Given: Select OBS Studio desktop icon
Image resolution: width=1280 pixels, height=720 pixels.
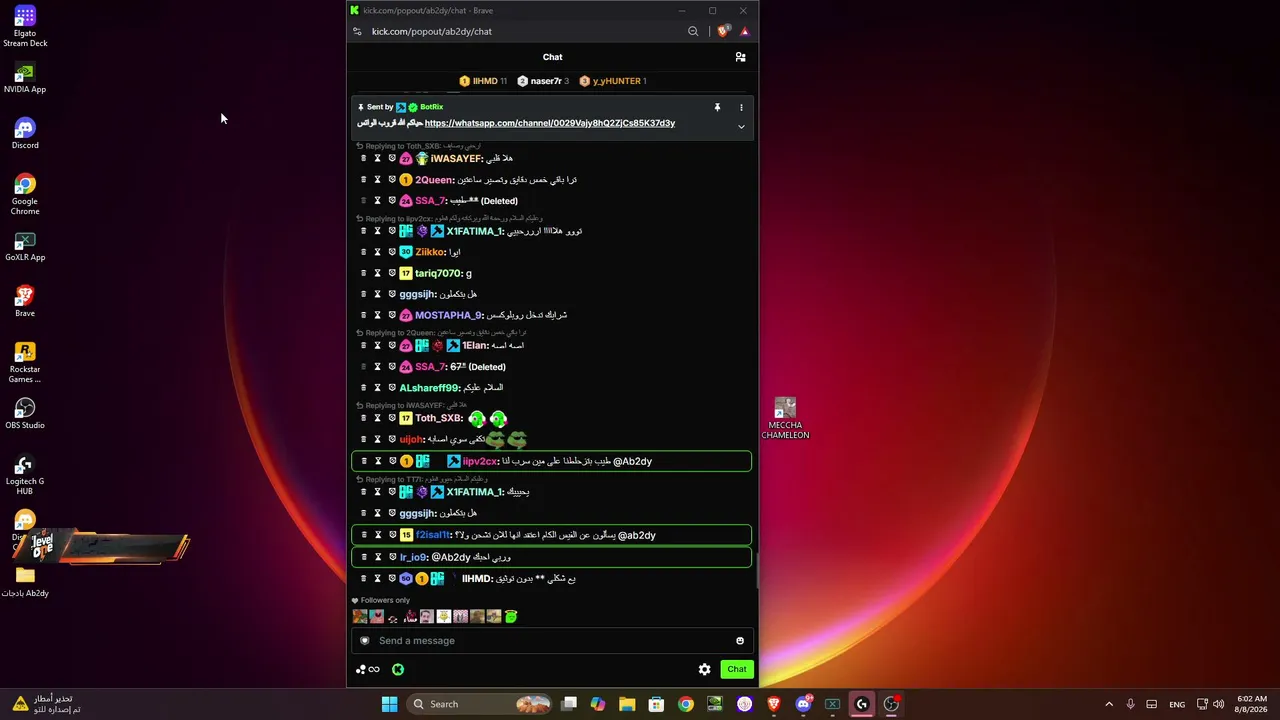Looking at the screenshot, I should click(25, 414).
